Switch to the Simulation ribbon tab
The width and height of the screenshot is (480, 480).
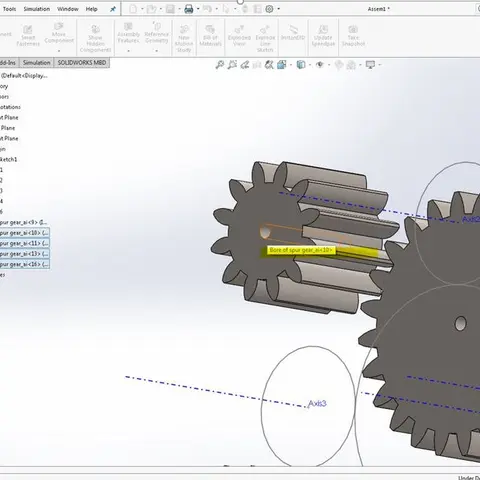click(x=37, y=63)
